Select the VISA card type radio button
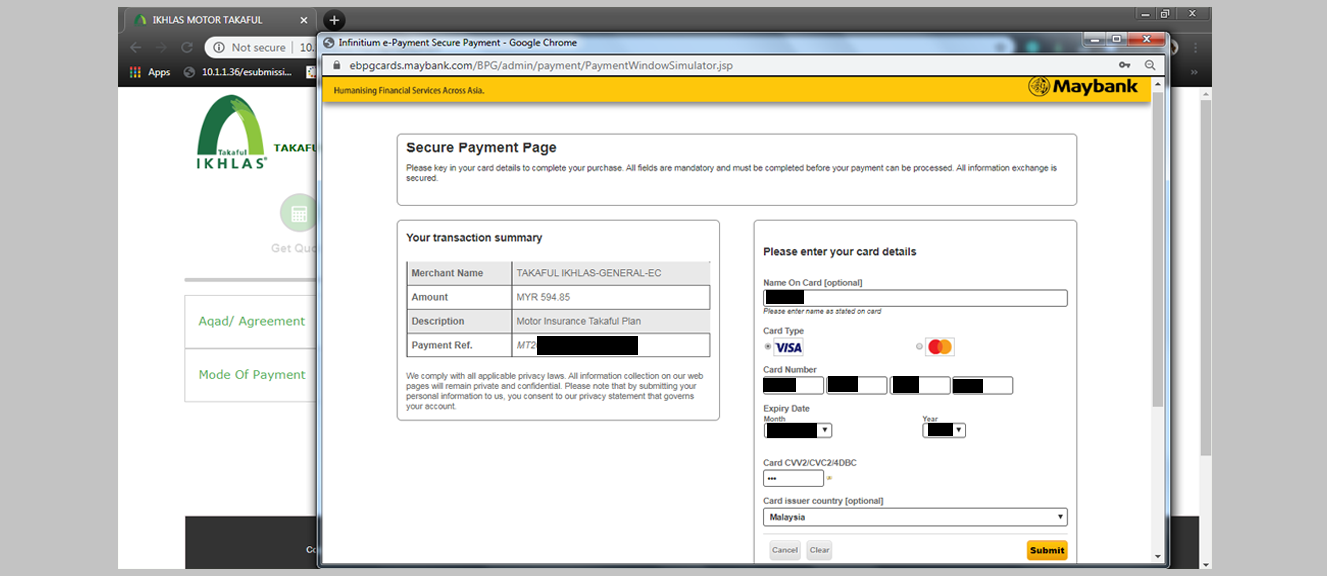Screen dimensions: 1327x576 coord(768,347)
